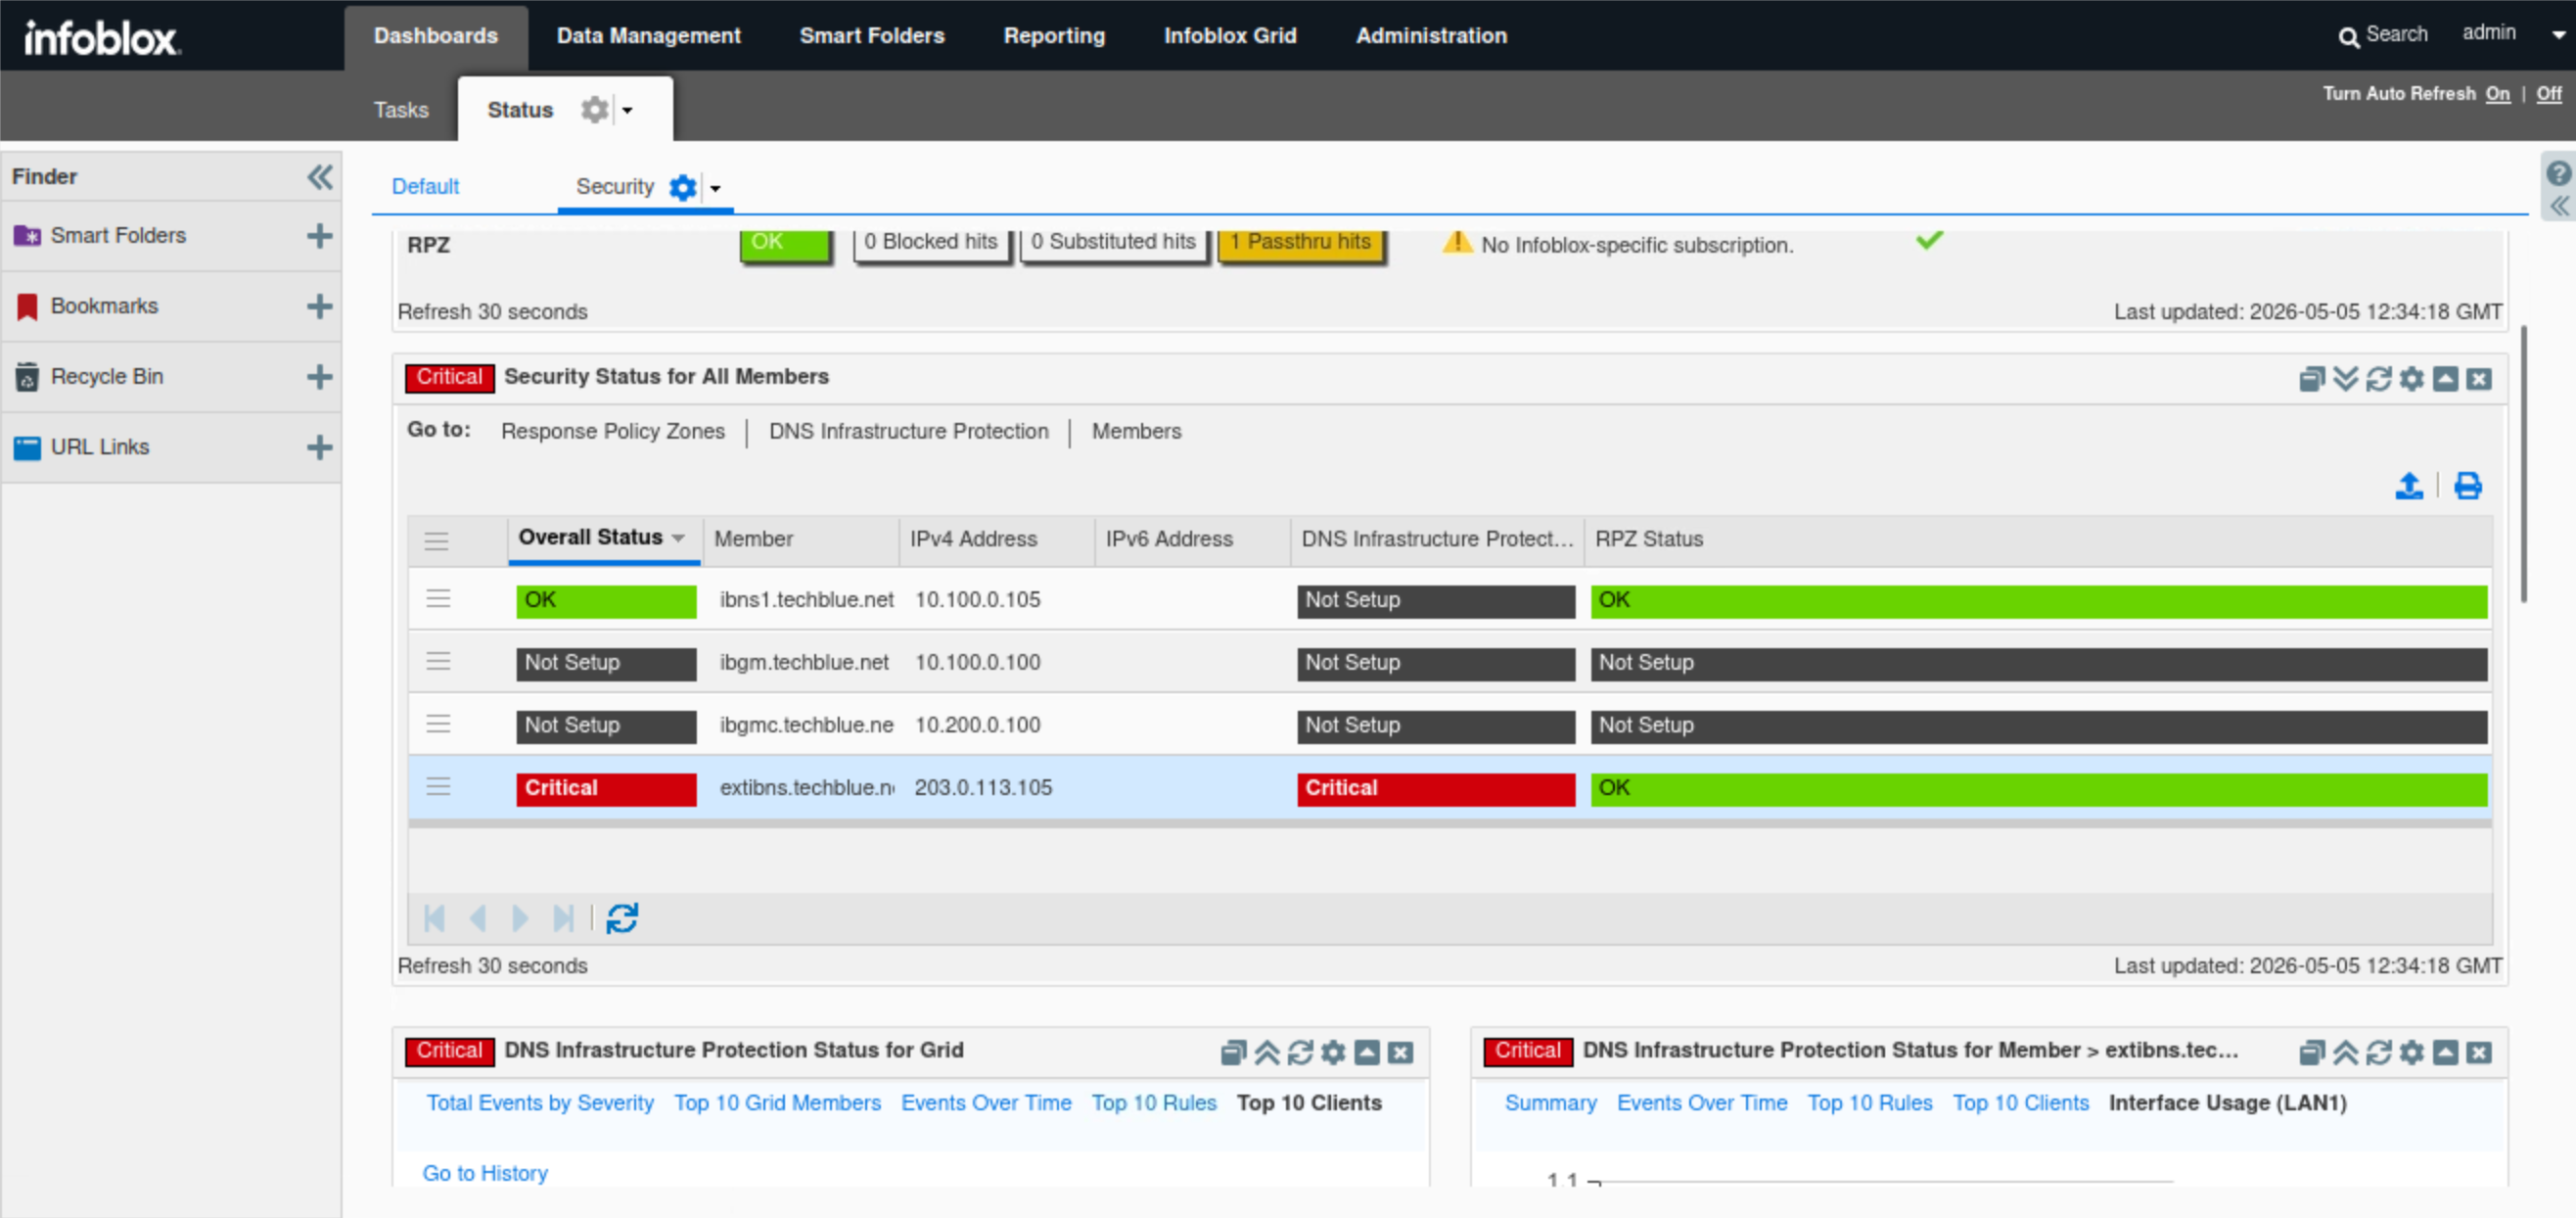Go to first page of members table

pos(435,918)
